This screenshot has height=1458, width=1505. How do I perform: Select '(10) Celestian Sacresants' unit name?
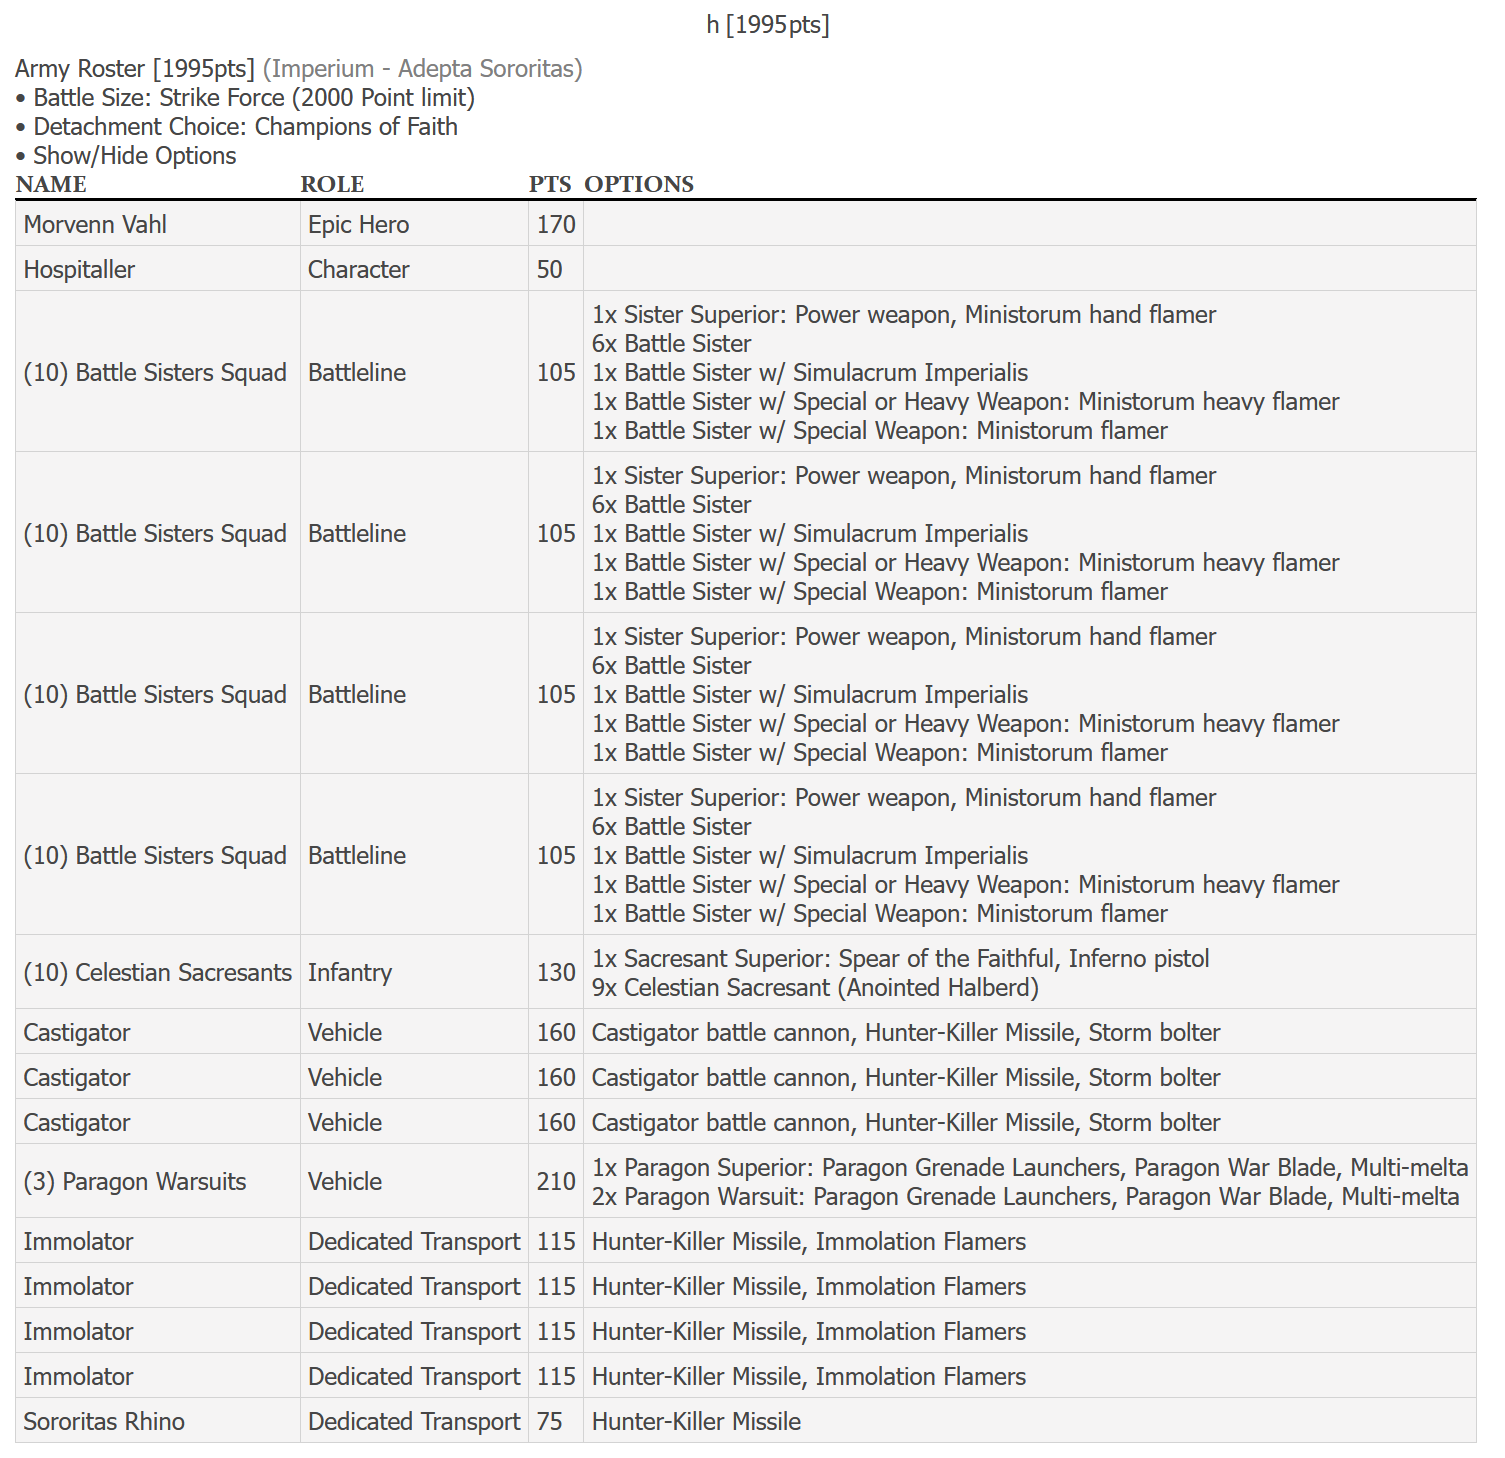point(157,973)
